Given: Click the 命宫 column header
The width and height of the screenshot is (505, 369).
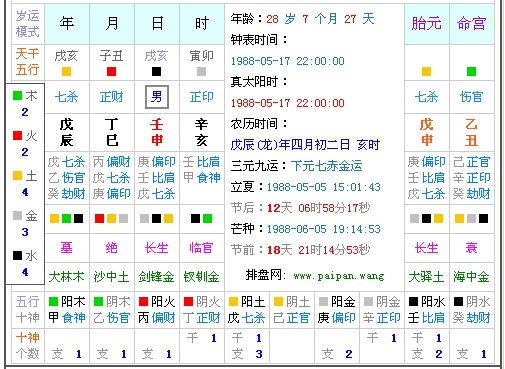Looking at the screenshot, I should click(x=471, y=24).
